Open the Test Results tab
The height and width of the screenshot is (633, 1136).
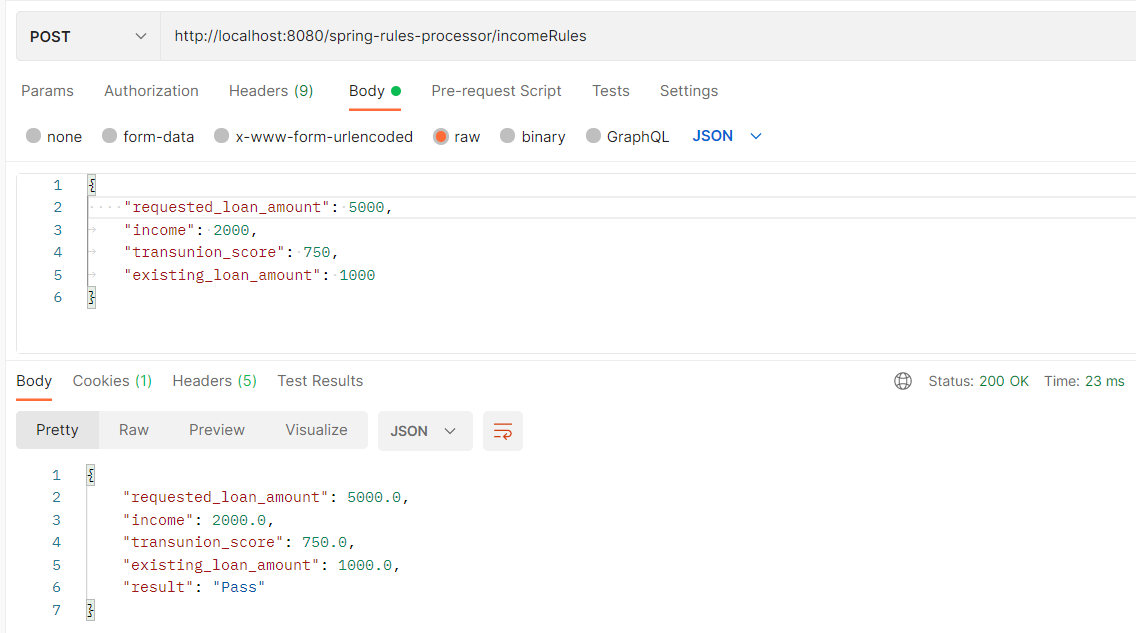point(320,381)
